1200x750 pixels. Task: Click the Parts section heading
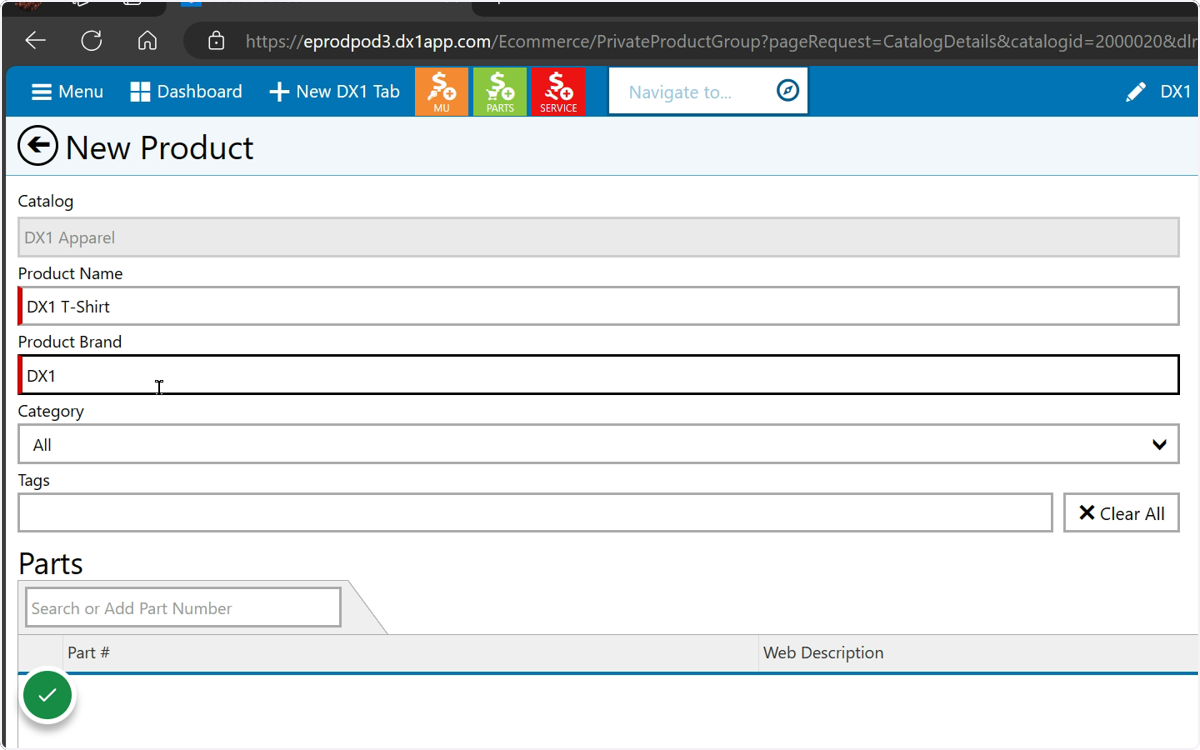[x=51, y=564]
